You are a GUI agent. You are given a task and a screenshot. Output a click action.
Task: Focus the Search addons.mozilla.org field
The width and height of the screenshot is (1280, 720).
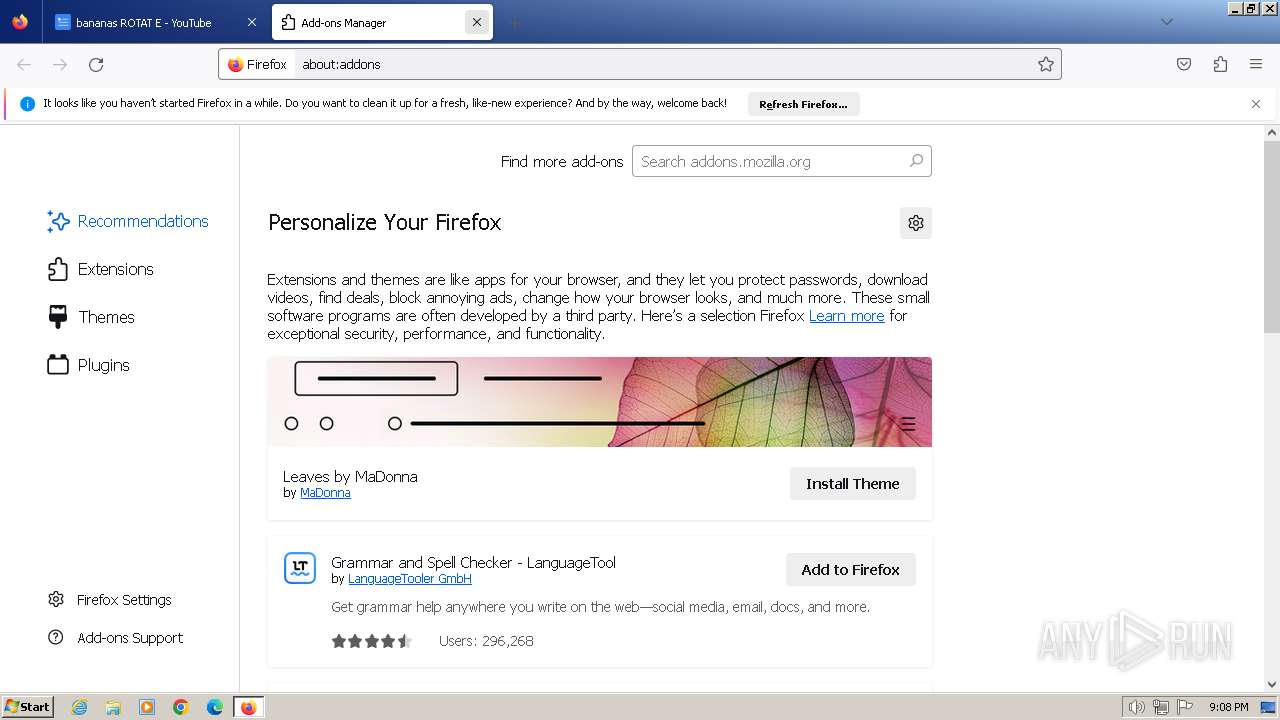(781, 161)
